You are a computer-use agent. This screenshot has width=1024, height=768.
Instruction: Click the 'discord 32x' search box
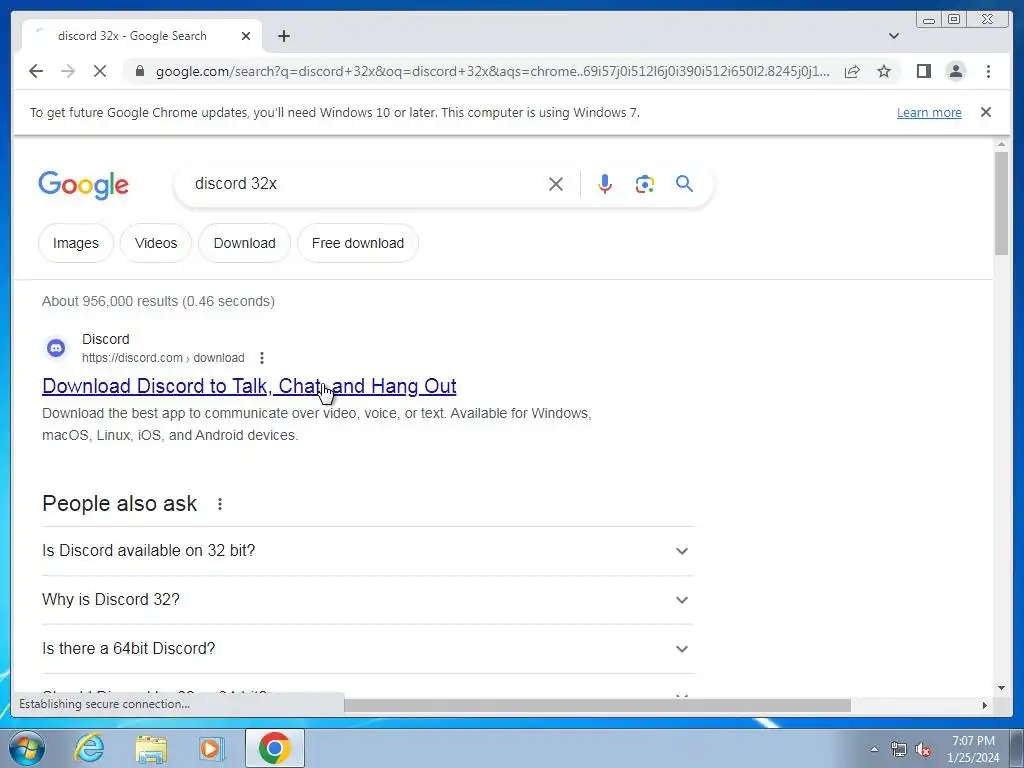coord(366,184)
